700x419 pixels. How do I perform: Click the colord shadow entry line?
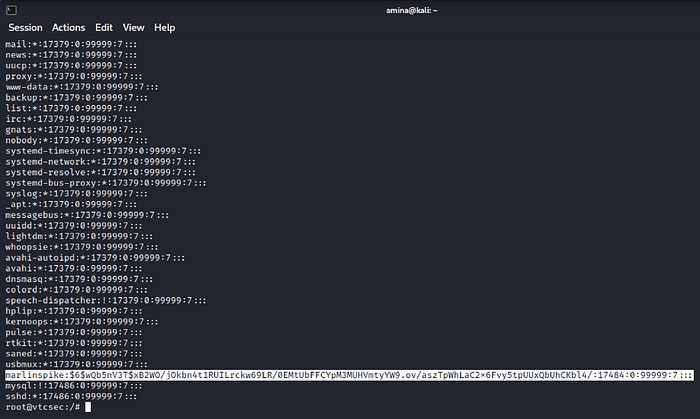(x=76, y=290)
